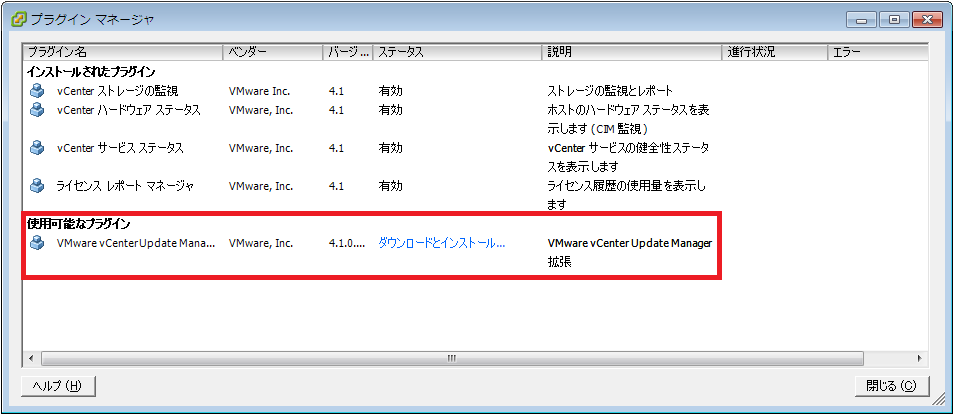Screen dimensions: 954x415
Task: Click the ストレージの監視とレポート description
Action: [x=610, y=91]
